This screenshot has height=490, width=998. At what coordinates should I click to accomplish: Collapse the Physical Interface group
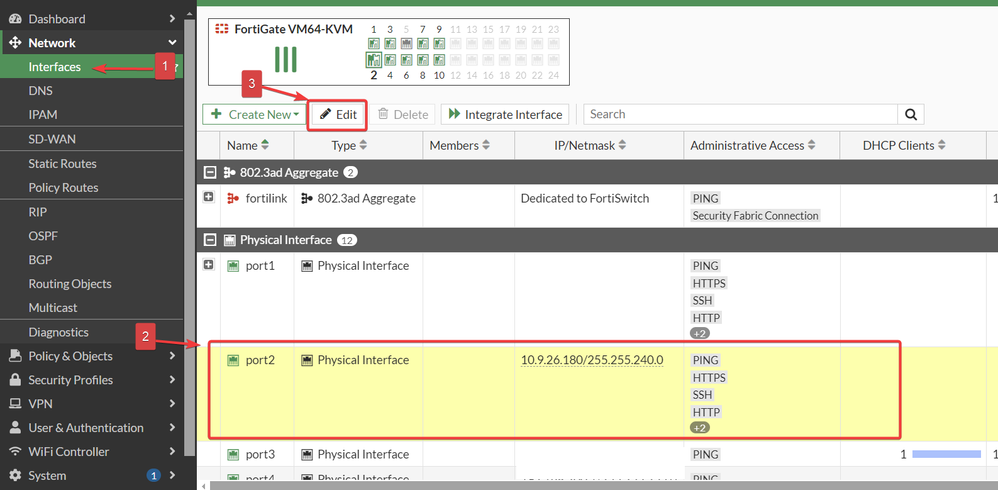point(208,240)
